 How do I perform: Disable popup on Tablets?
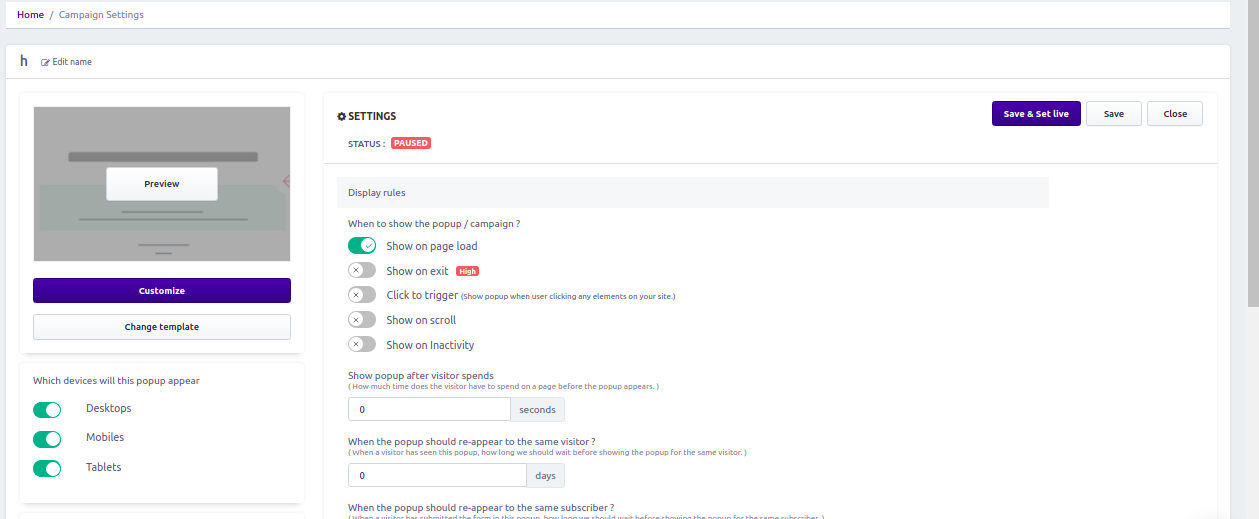click(47, 468)
